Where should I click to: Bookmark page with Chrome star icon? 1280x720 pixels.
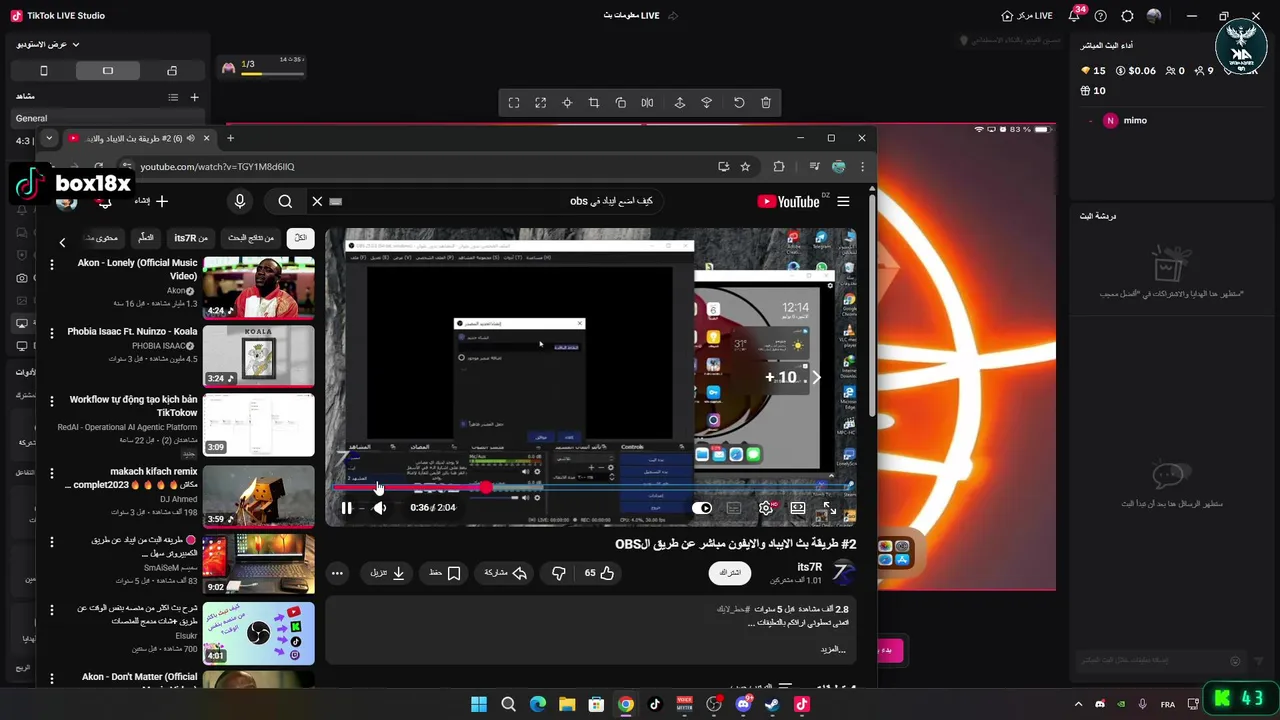[745, 167]
